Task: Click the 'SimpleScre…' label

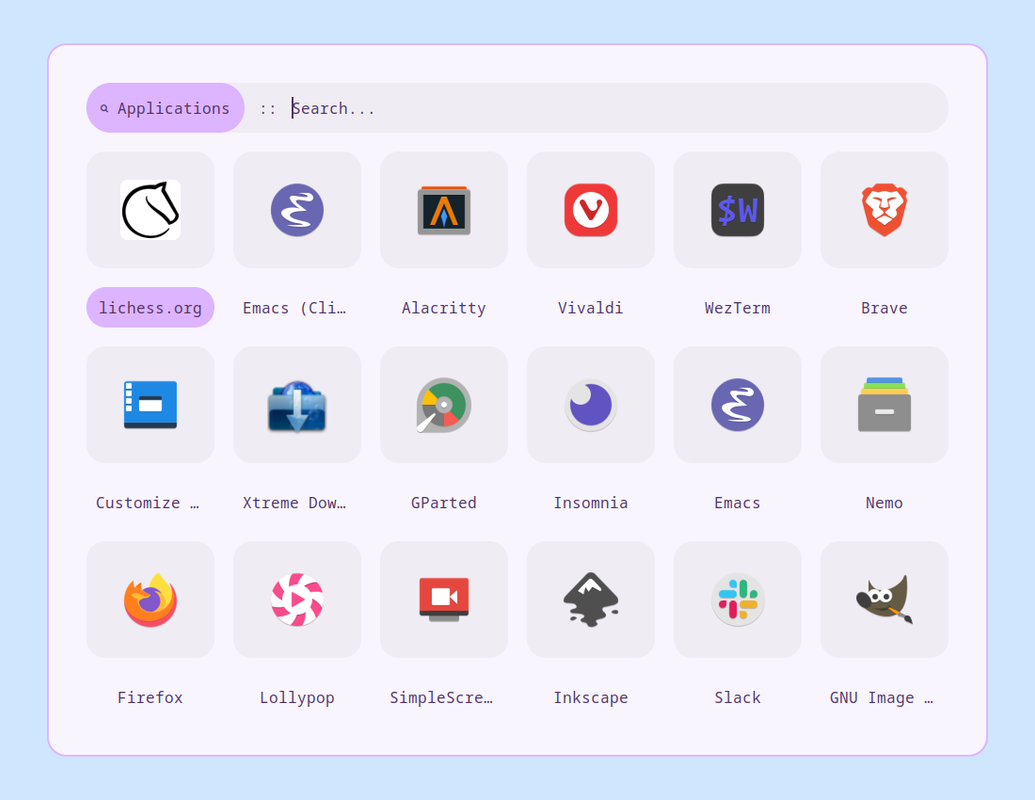Action: pos(442,698)
